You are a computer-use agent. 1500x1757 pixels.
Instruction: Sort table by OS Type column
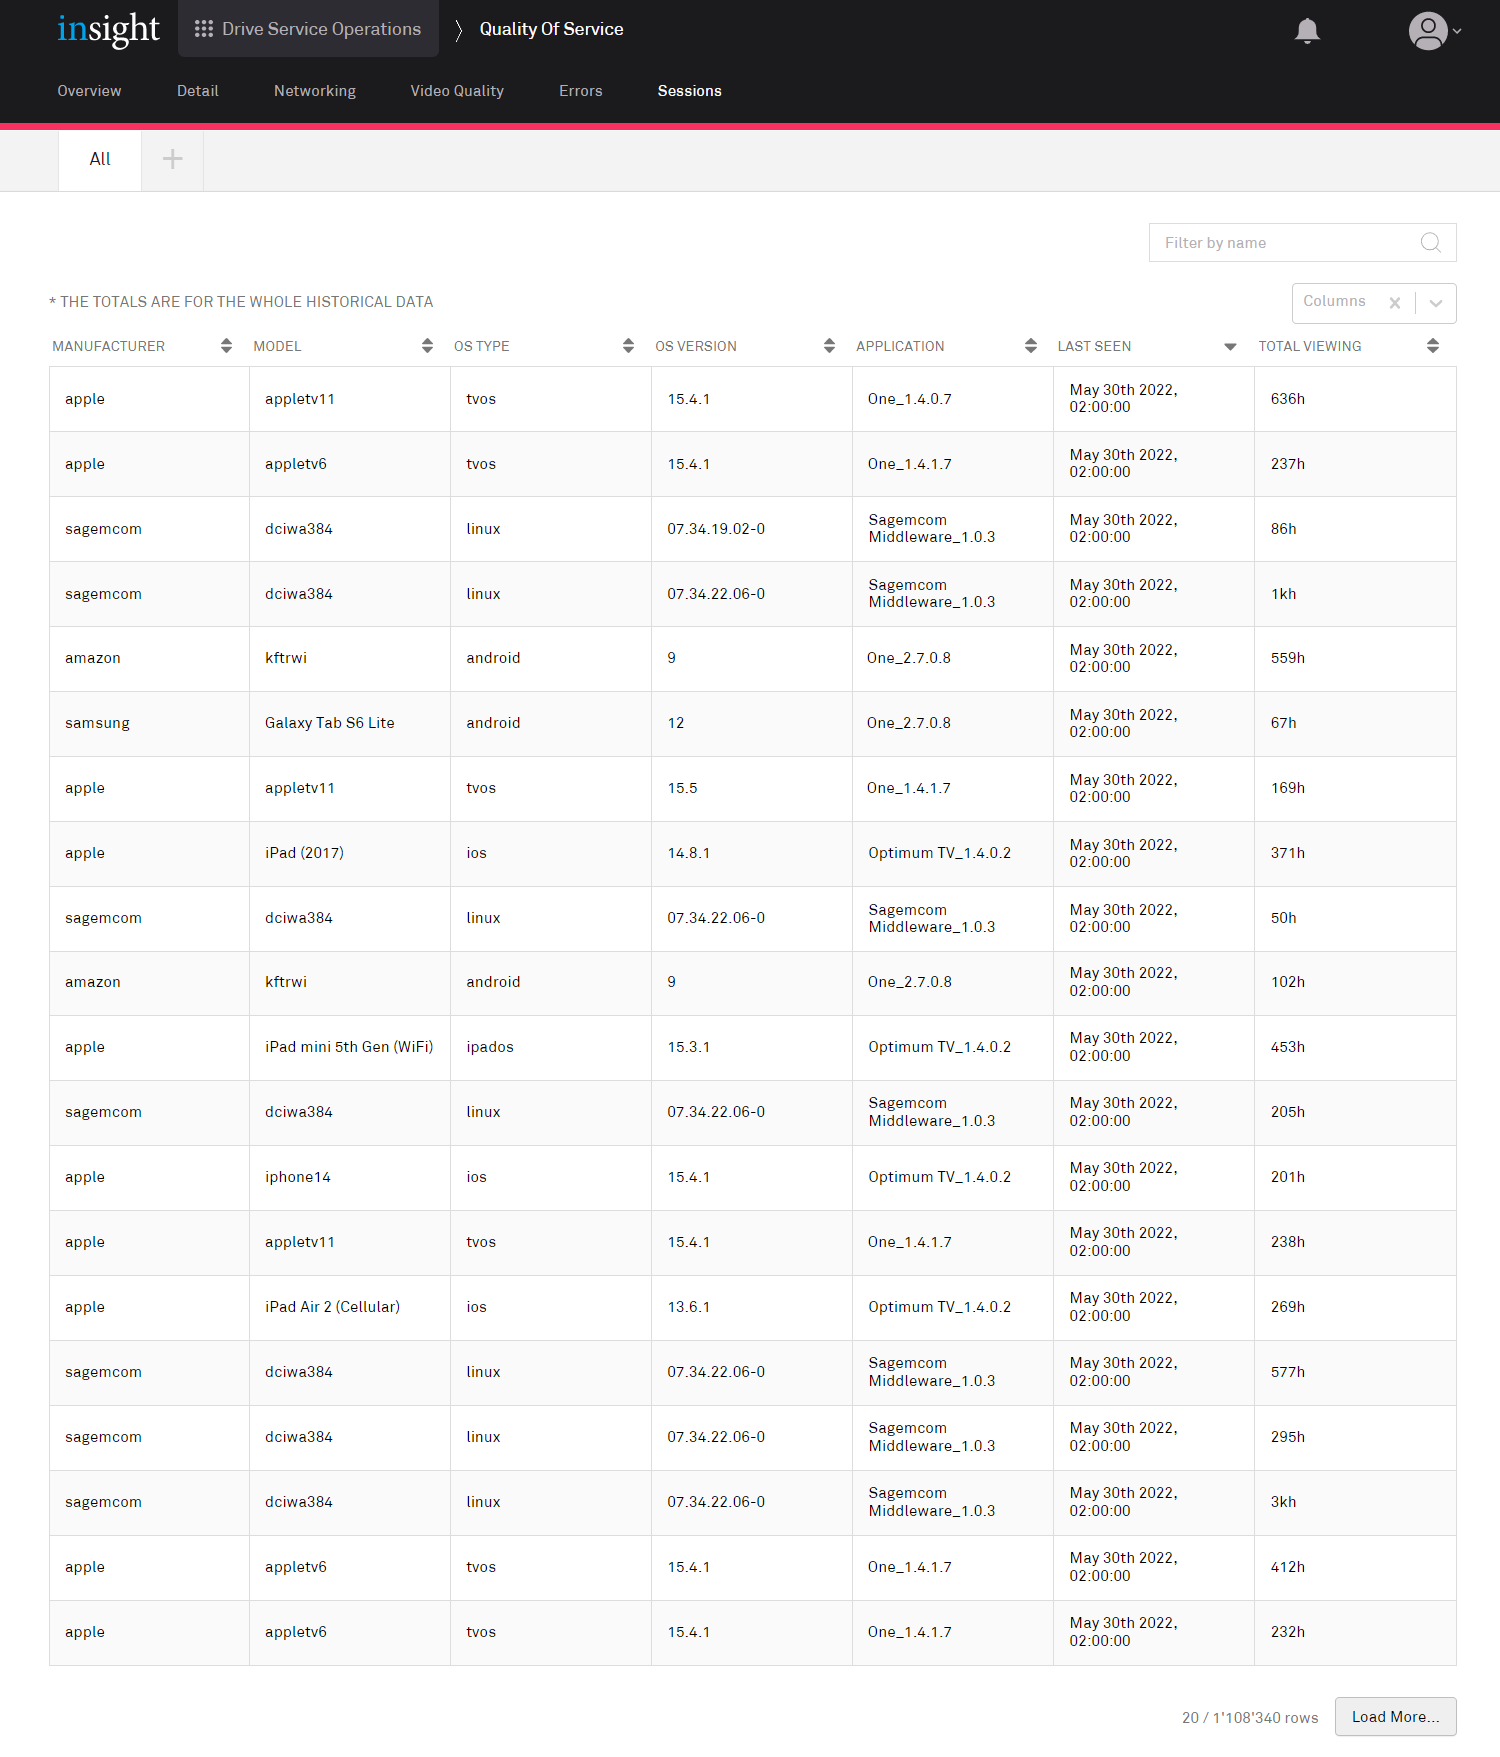(x=628, y=346)
